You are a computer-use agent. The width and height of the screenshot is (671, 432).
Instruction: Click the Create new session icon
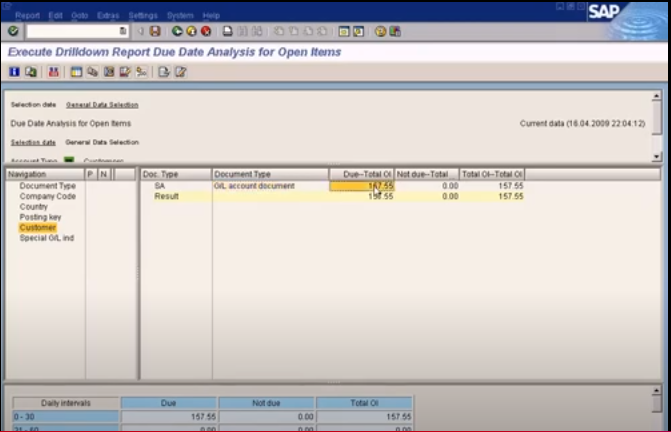click(344, 31)
